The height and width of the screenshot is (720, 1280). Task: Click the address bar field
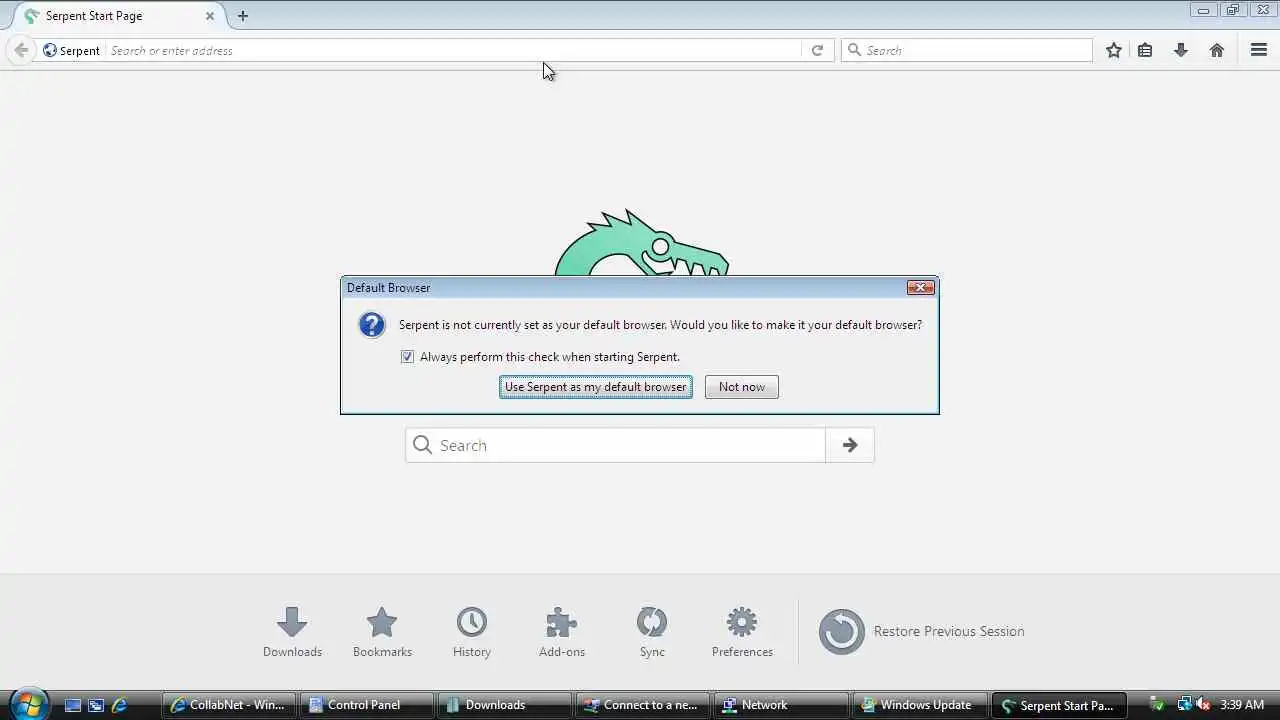pyautogui.click(x=453, y=50)
